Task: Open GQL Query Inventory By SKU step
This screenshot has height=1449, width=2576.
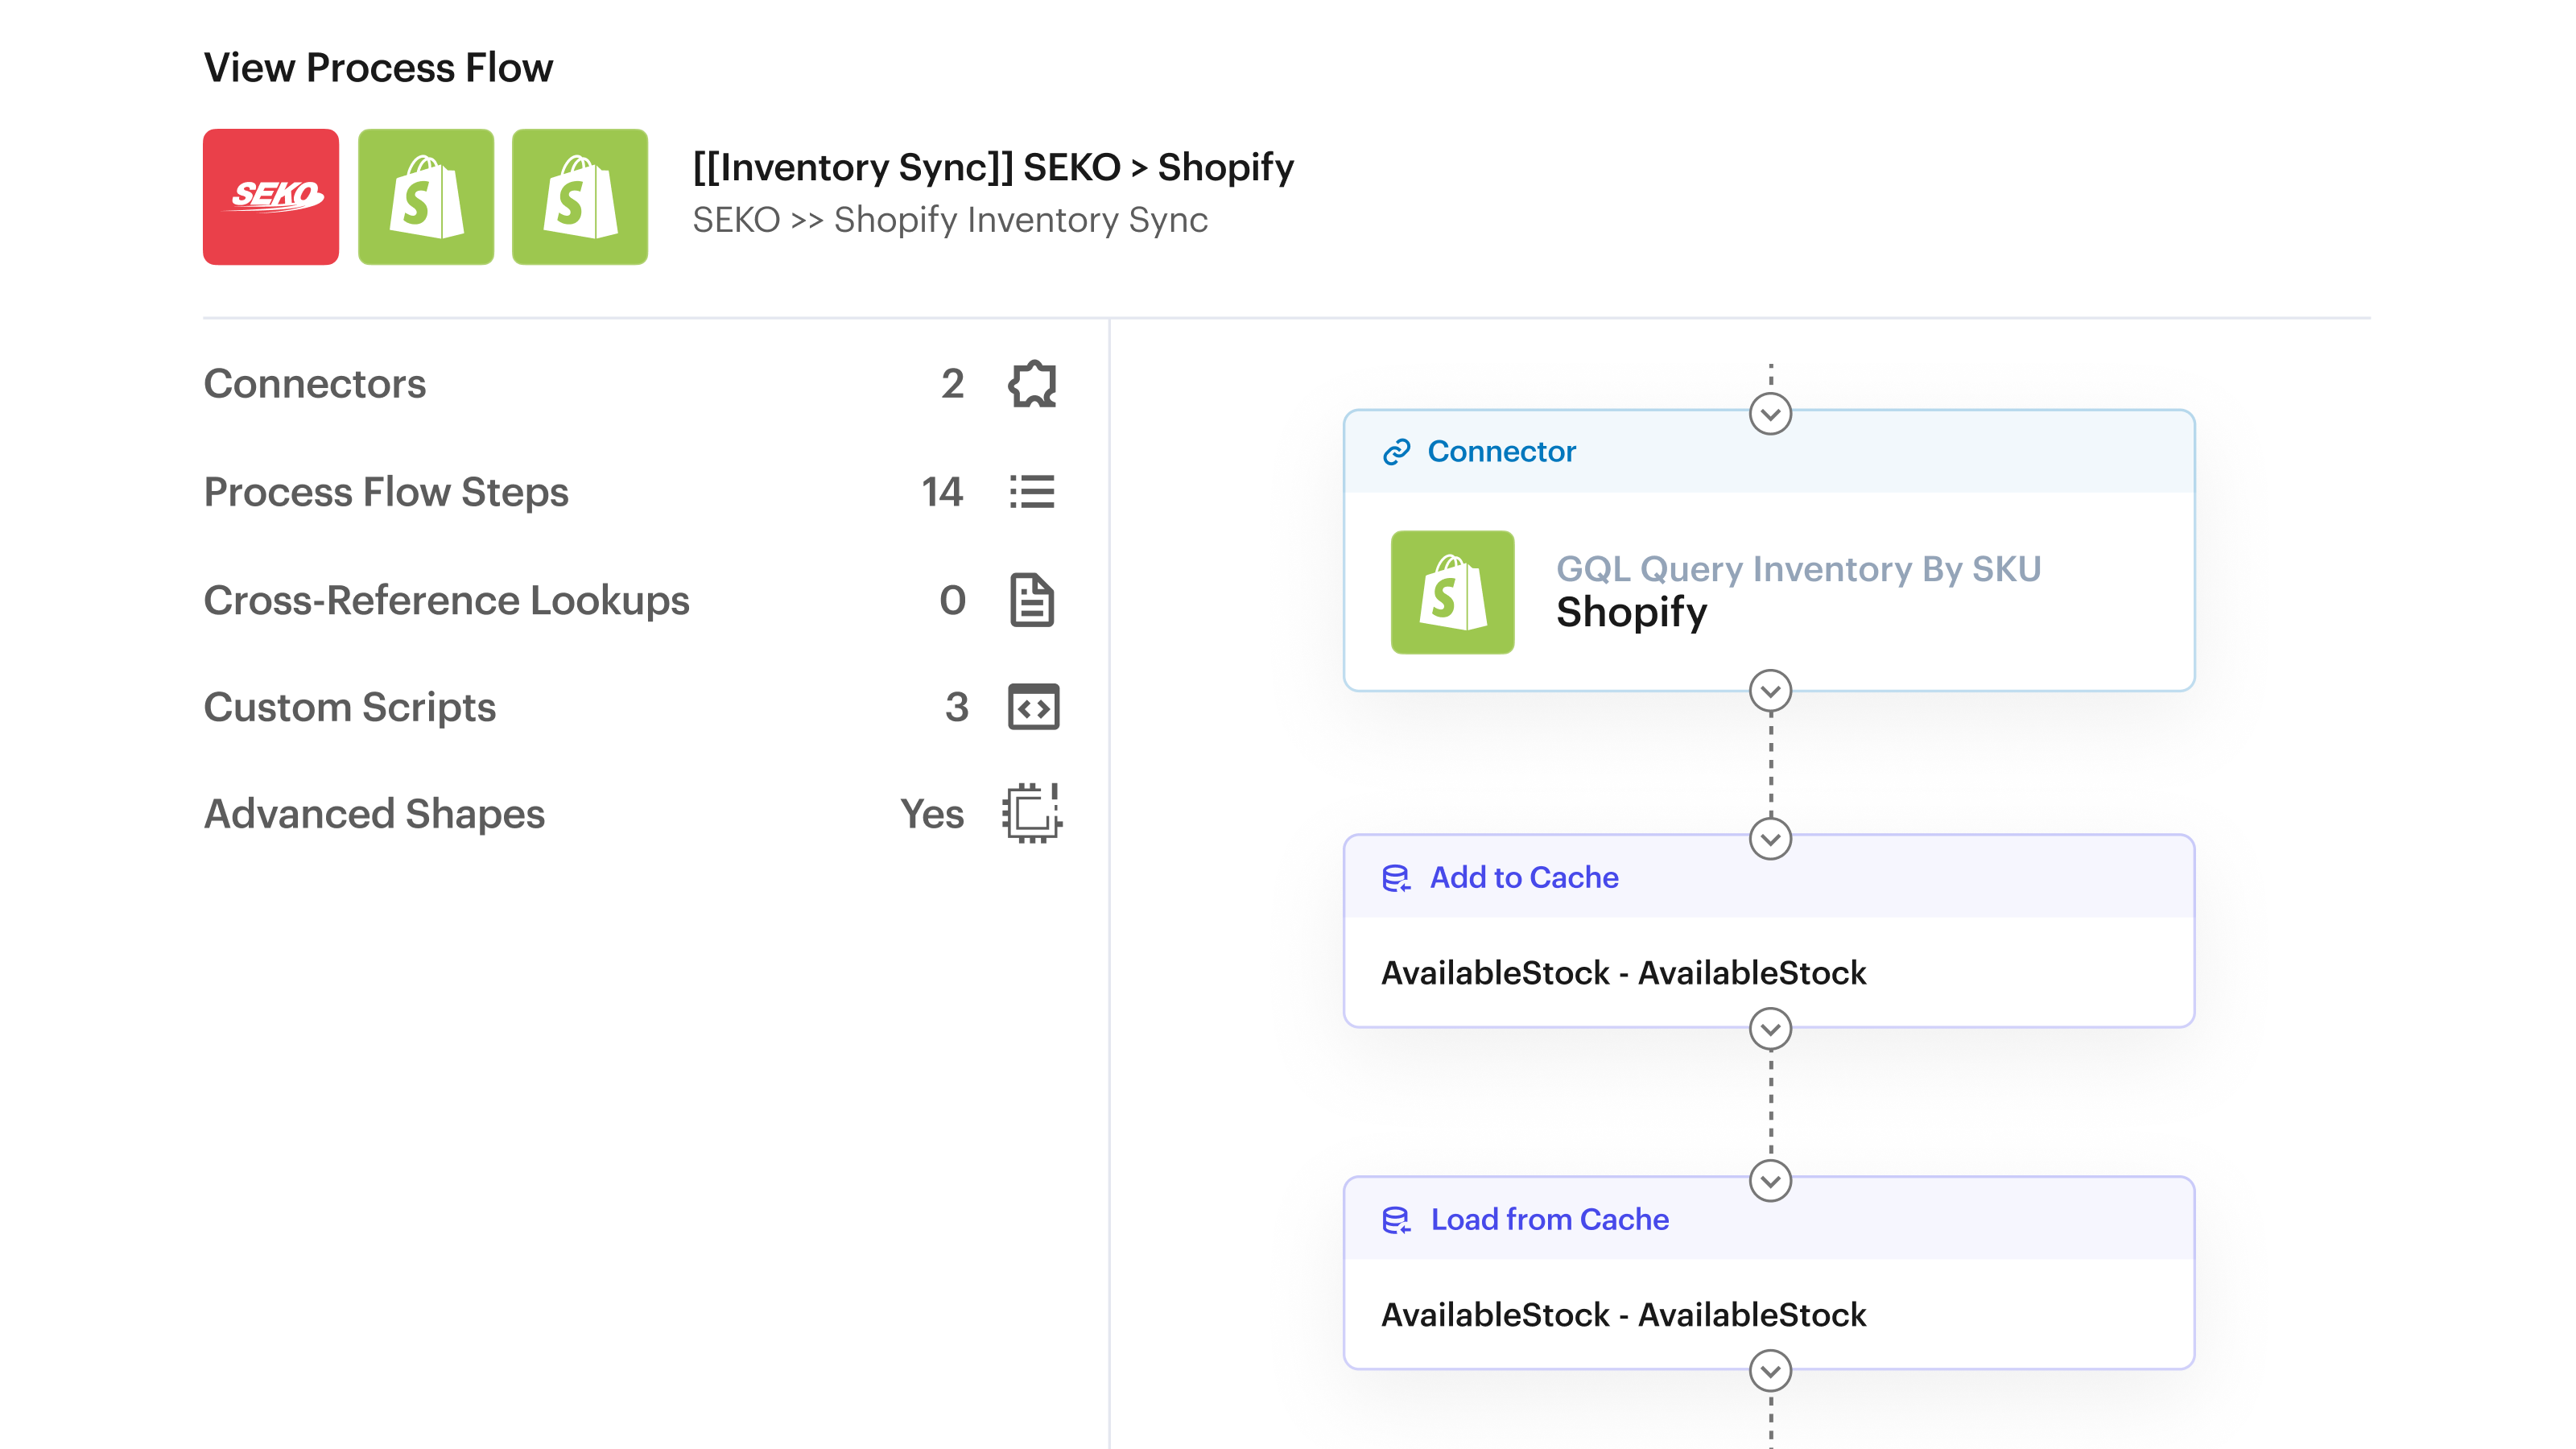Action: 1798,569
